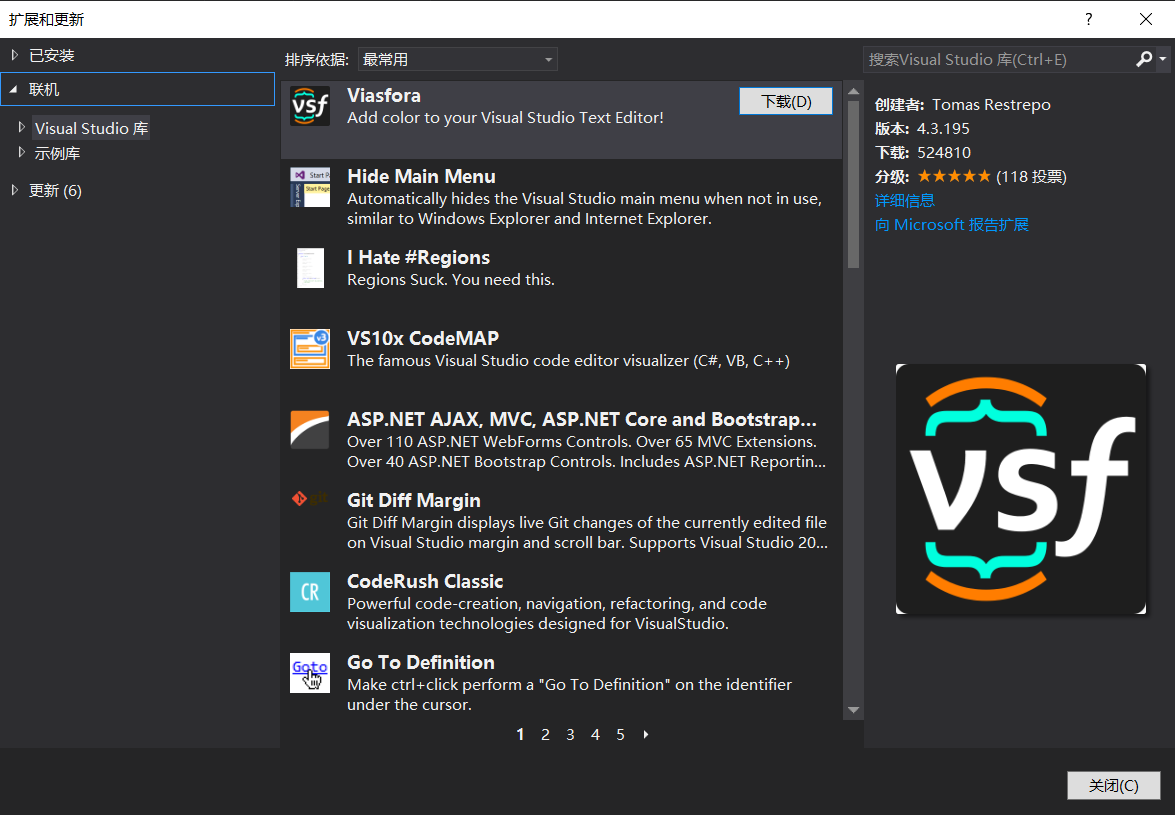Collapse the 联机 tree node
Viewport: 1175px width, 815px height.
[x=13, y=89]
